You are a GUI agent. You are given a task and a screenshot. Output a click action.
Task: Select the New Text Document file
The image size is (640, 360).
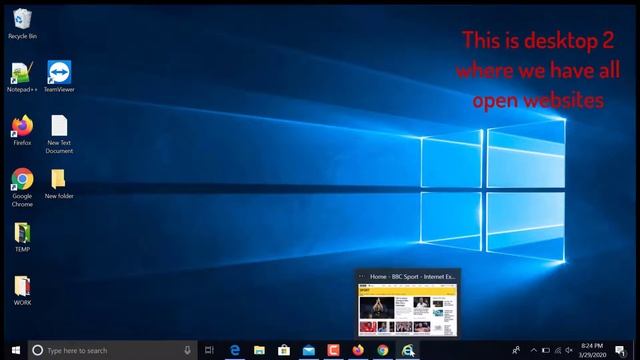59,134
